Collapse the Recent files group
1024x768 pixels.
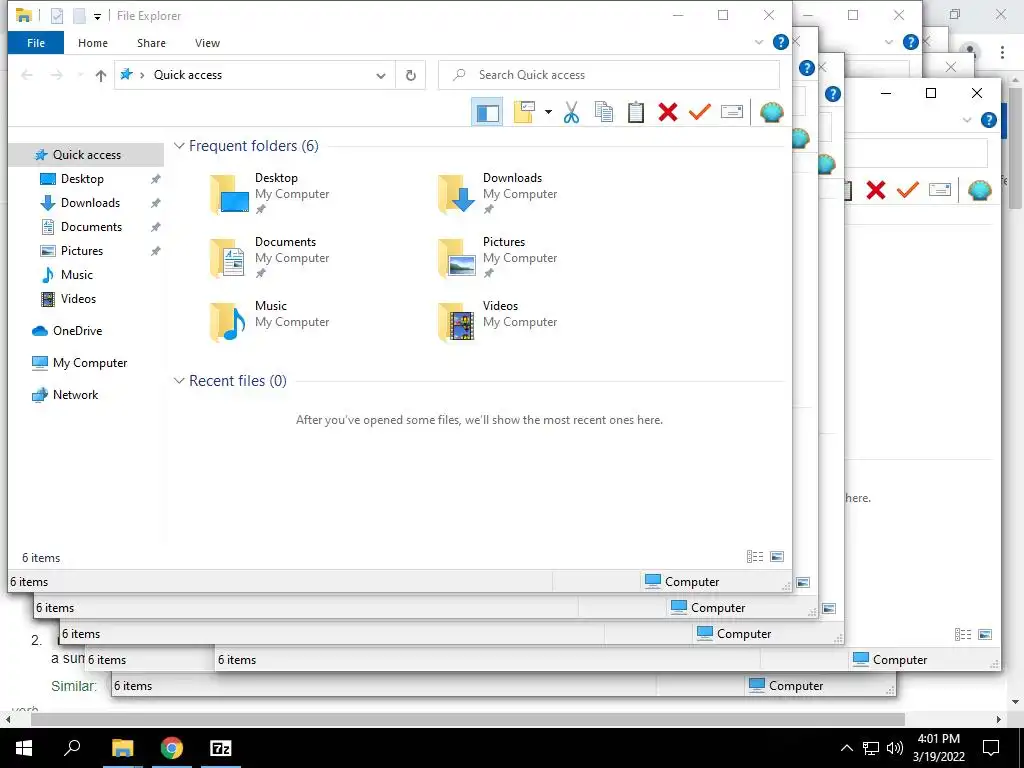click(179, 381)
